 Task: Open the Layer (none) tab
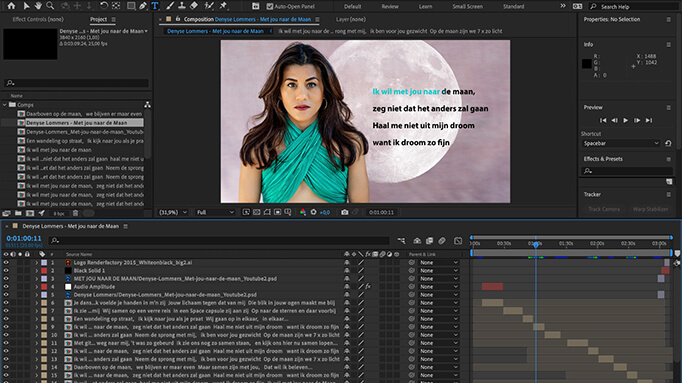click(351, 19)
